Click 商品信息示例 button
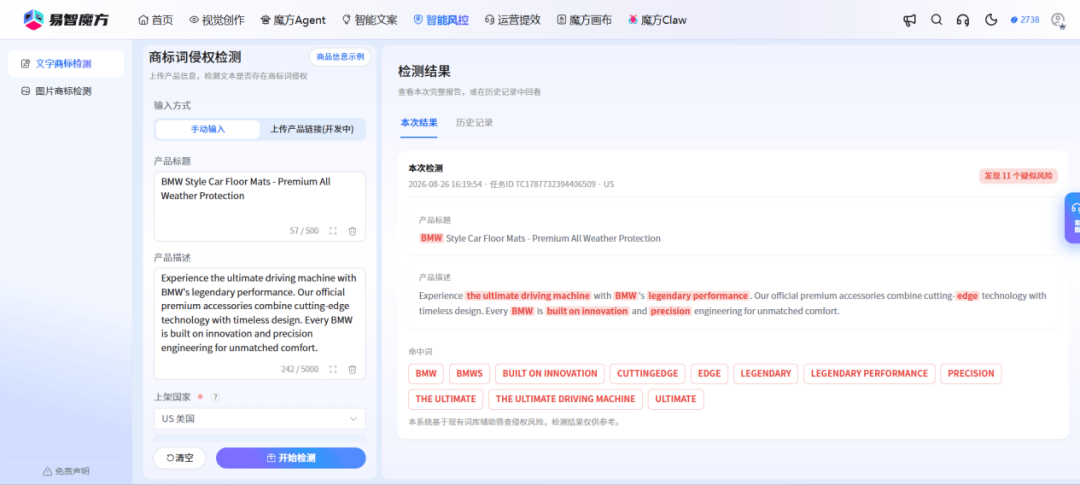The width and height of the screenshot is (1080, 485). 340,56
